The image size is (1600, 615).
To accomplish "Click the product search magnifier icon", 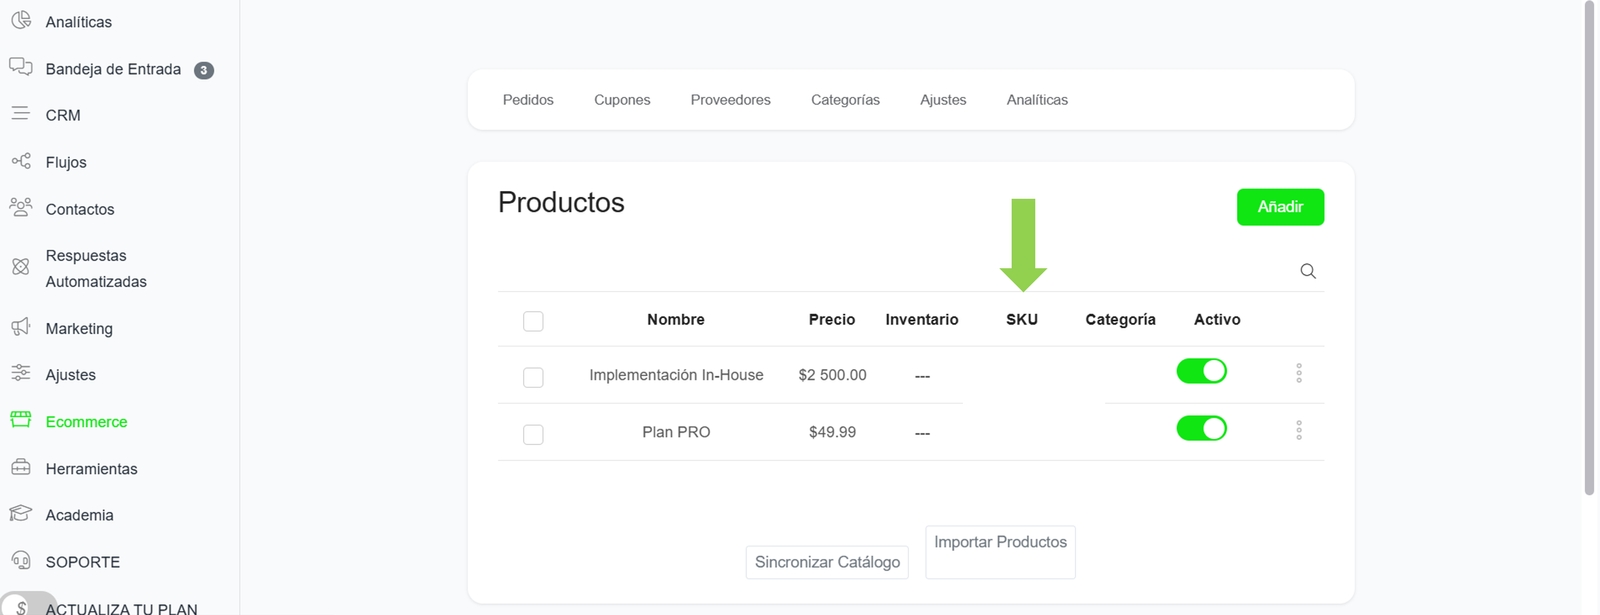I will (1307, 271).
